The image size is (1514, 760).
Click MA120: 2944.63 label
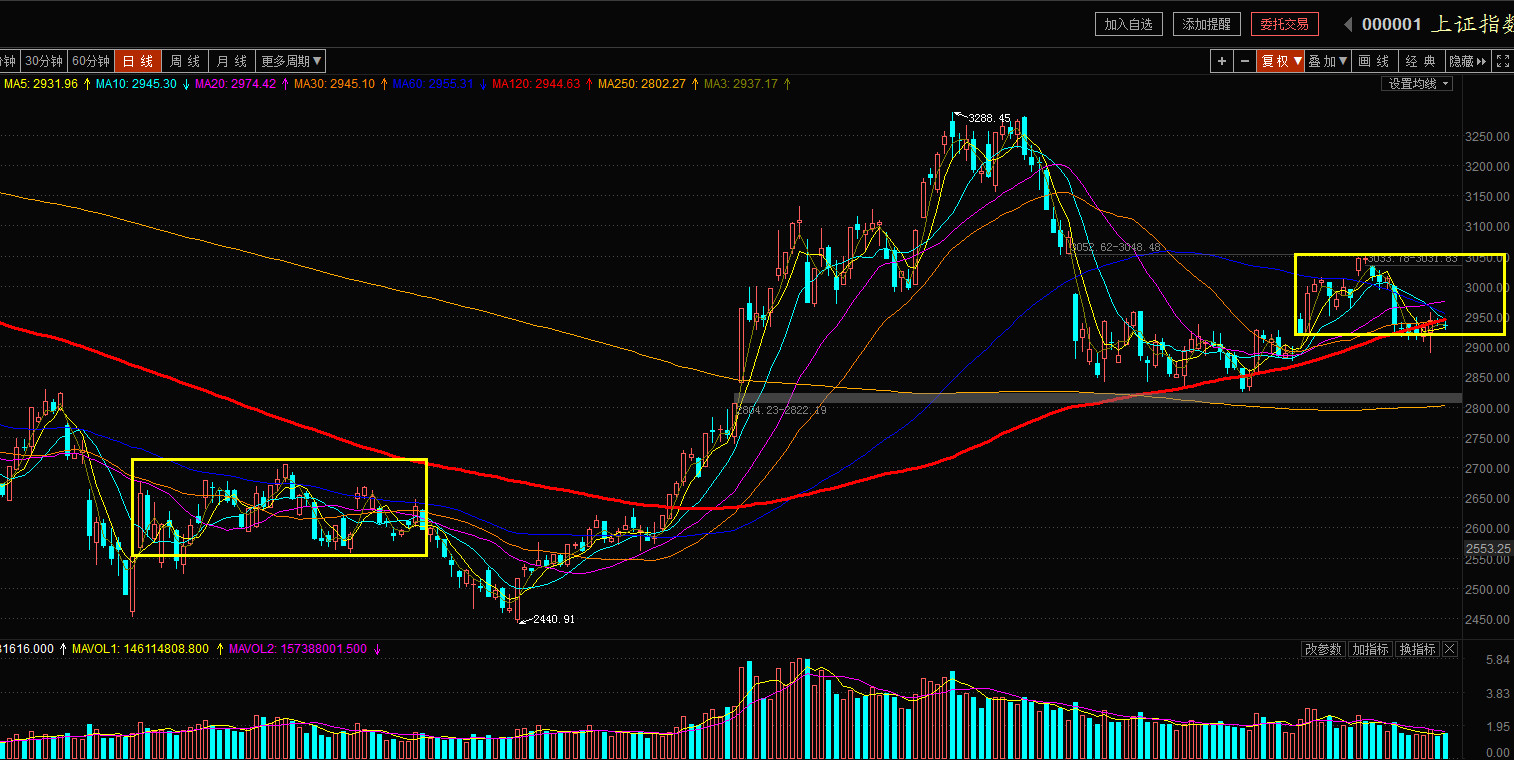pos(535,84)
